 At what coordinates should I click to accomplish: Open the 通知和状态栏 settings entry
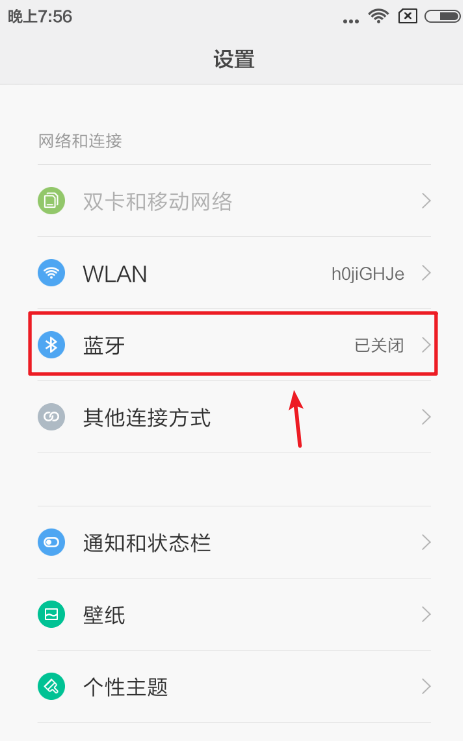point(234,542)
